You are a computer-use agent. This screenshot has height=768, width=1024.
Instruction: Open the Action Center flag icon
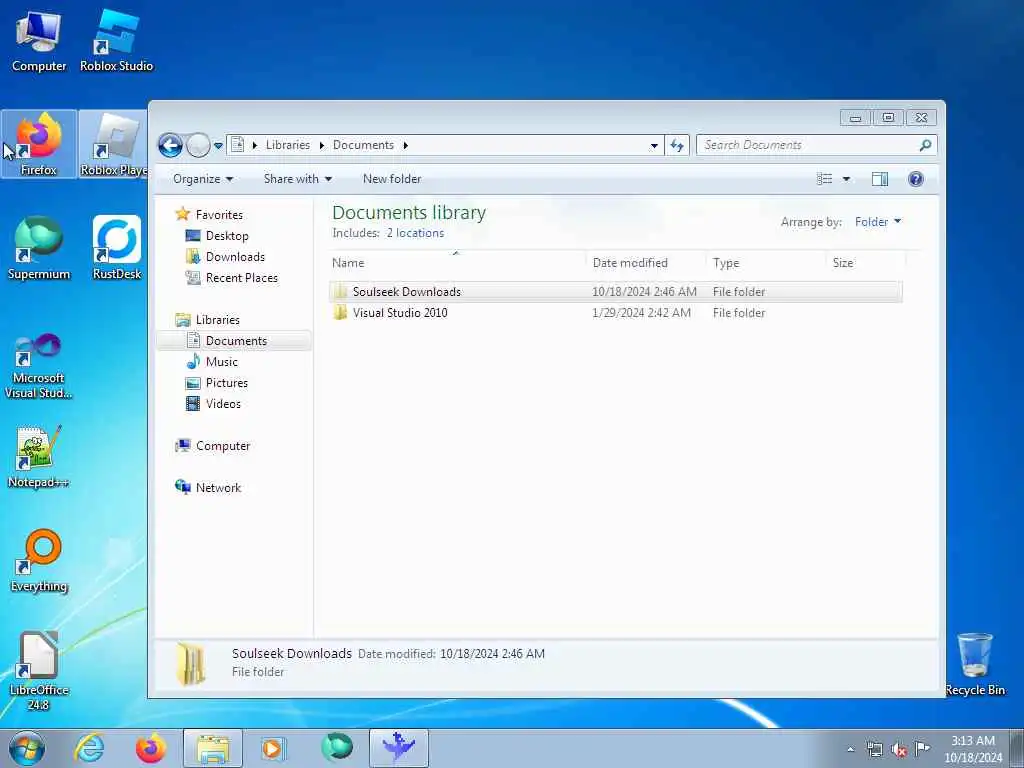coord(922,750)
